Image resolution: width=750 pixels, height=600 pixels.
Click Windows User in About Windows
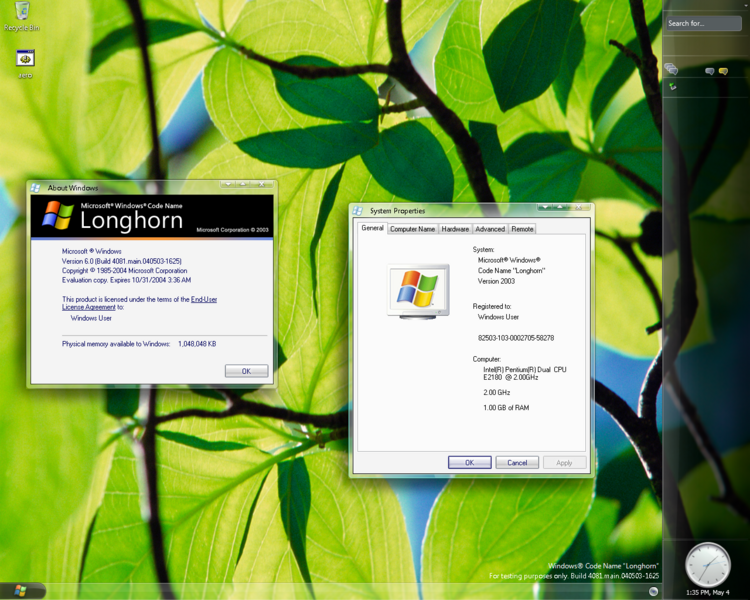[x=91, y=318]
